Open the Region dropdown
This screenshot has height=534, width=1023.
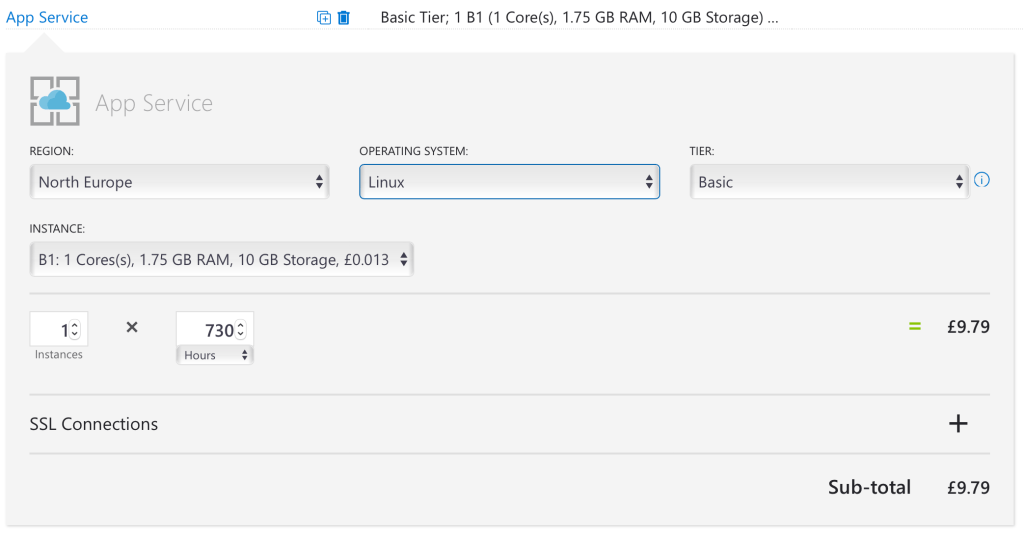[x=180, y=182]
